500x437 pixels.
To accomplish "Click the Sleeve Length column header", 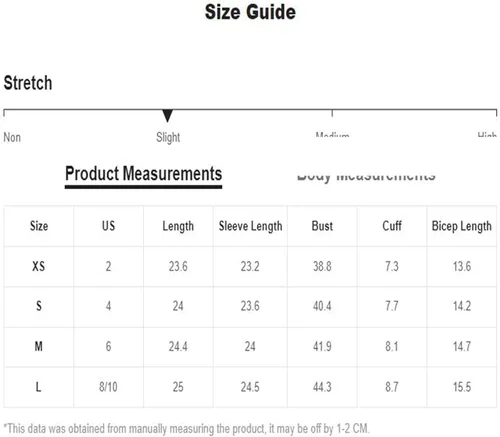I will pos(250,226).
